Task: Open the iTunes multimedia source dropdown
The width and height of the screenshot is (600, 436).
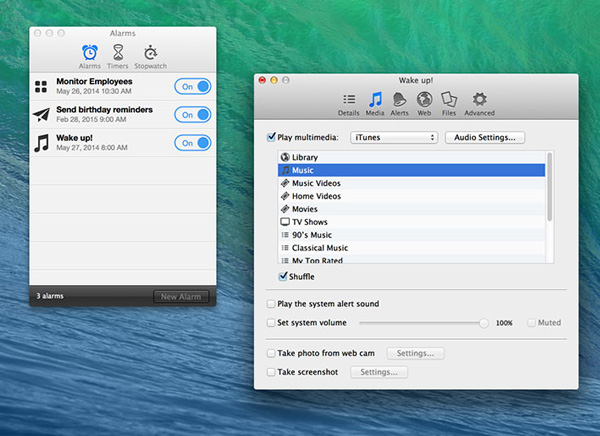Action: click(394, 137)
